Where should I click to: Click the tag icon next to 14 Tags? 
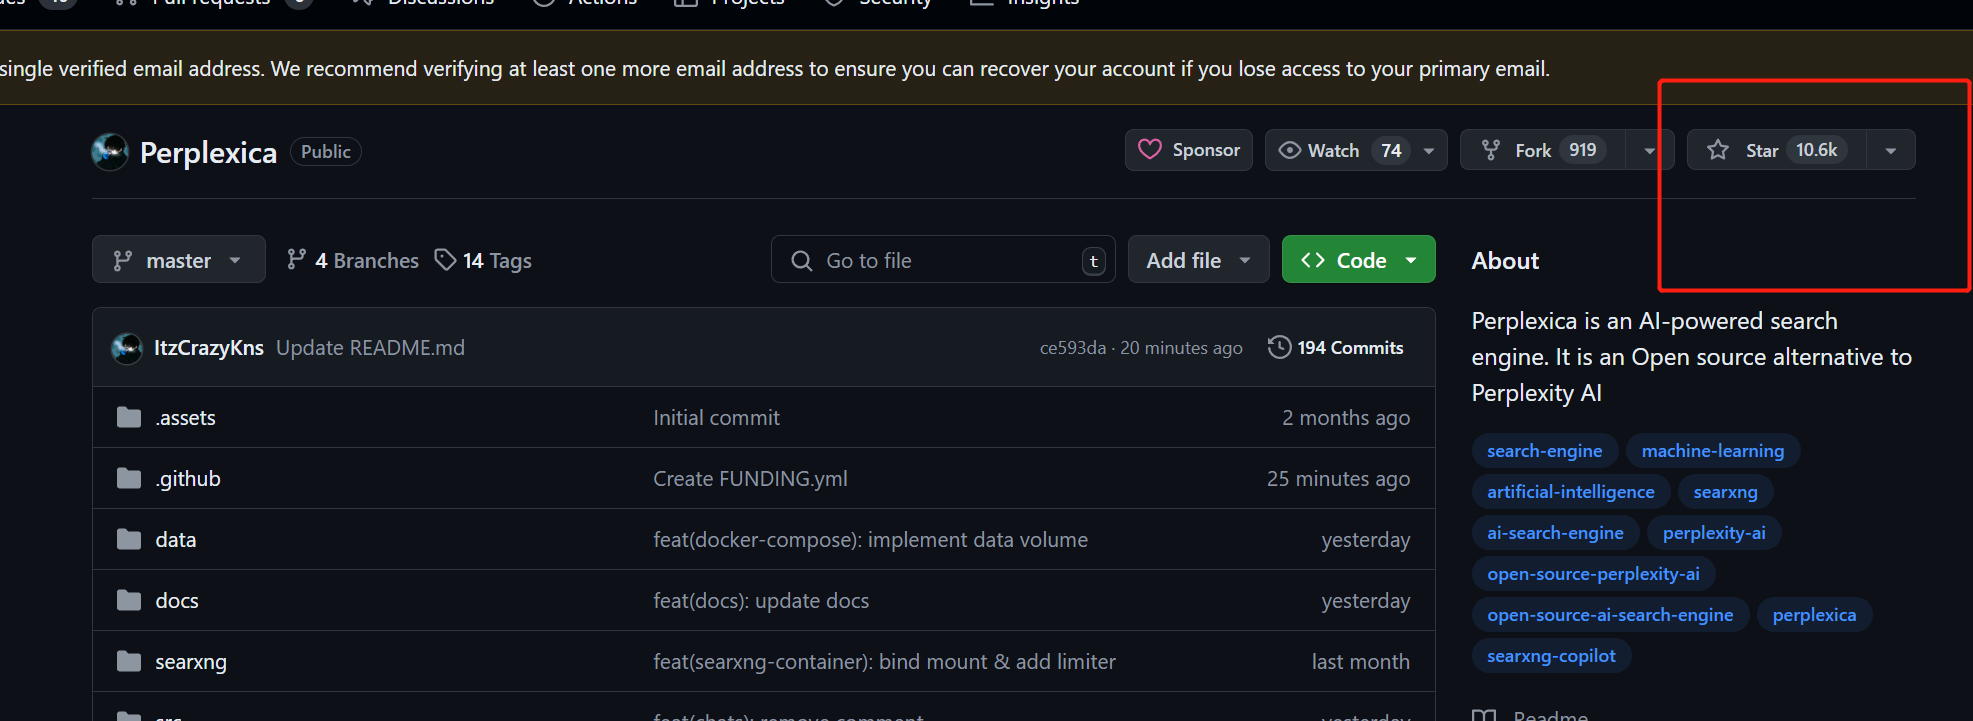coord(445,260)
